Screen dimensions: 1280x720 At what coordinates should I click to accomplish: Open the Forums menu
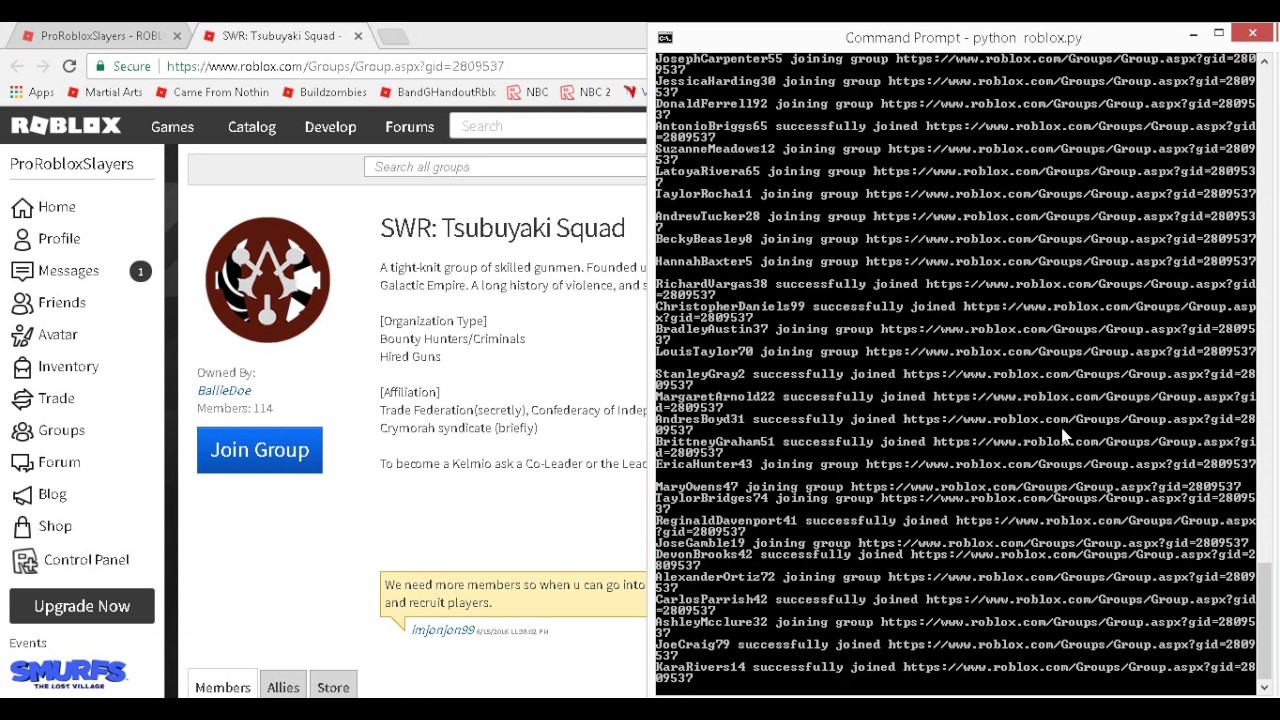[410, 127]
